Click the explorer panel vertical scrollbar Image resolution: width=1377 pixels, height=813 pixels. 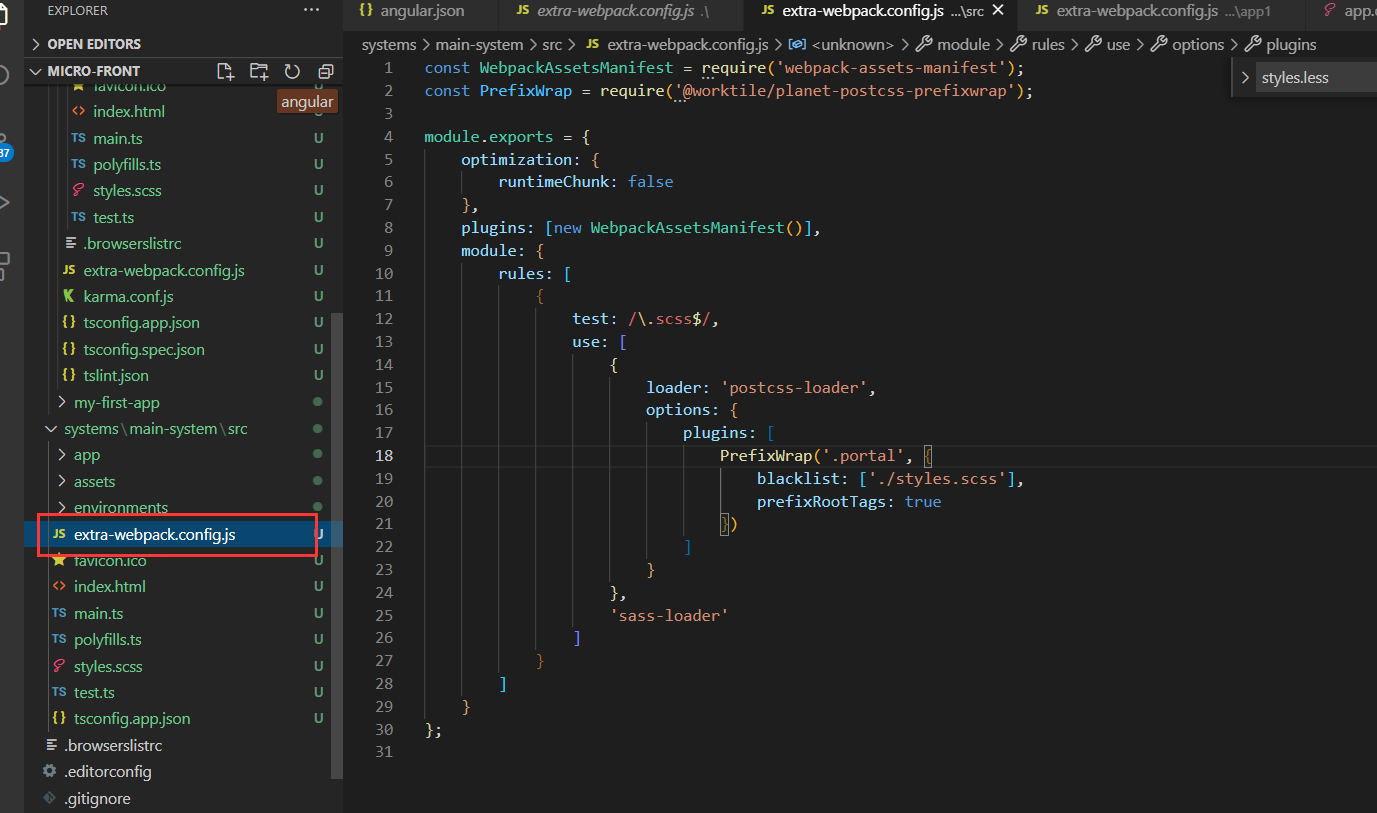click(x=337, y=545)
